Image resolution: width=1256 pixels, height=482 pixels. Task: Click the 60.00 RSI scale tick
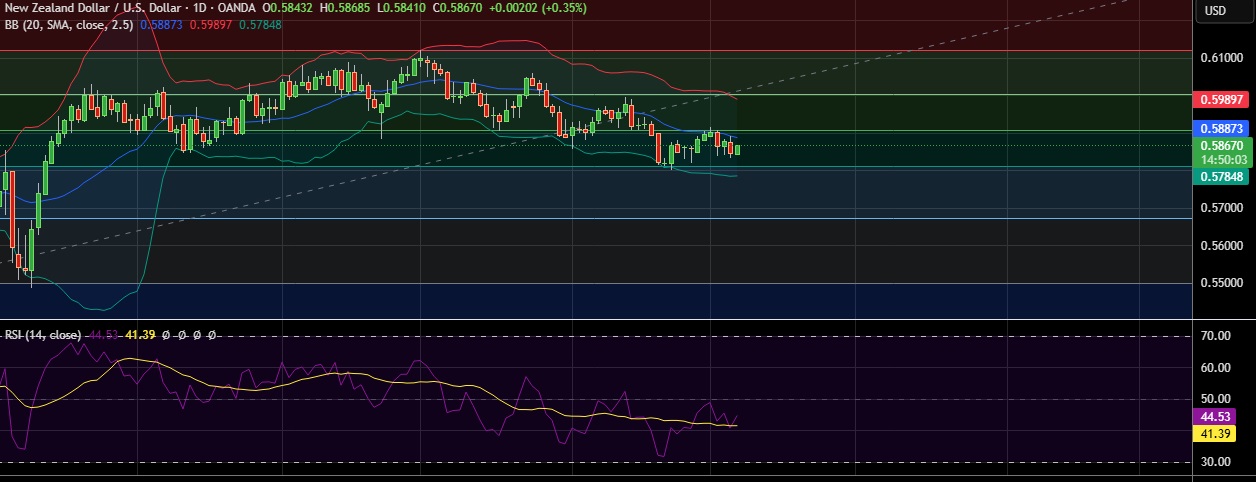coord(1216,368)
